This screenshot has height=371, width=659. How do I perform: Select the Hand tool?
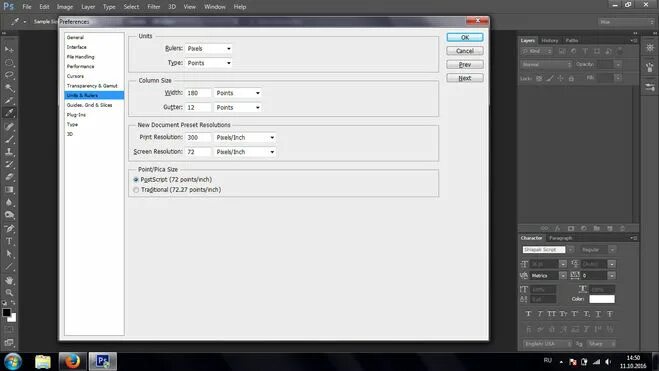click(9, 280)
